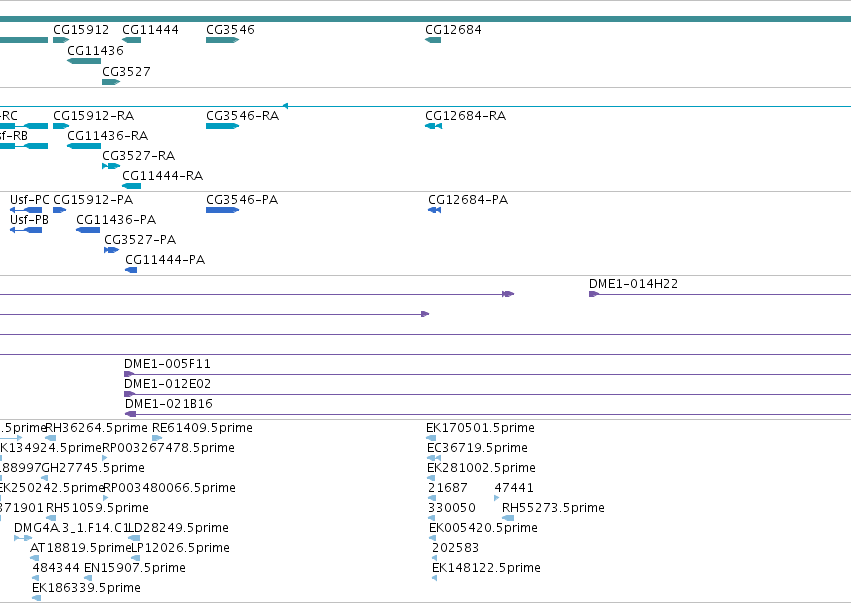The image size is (851, 603).
Task: Click the DME1-021B16 clone arrow
Action: click(x=130, y=414)
